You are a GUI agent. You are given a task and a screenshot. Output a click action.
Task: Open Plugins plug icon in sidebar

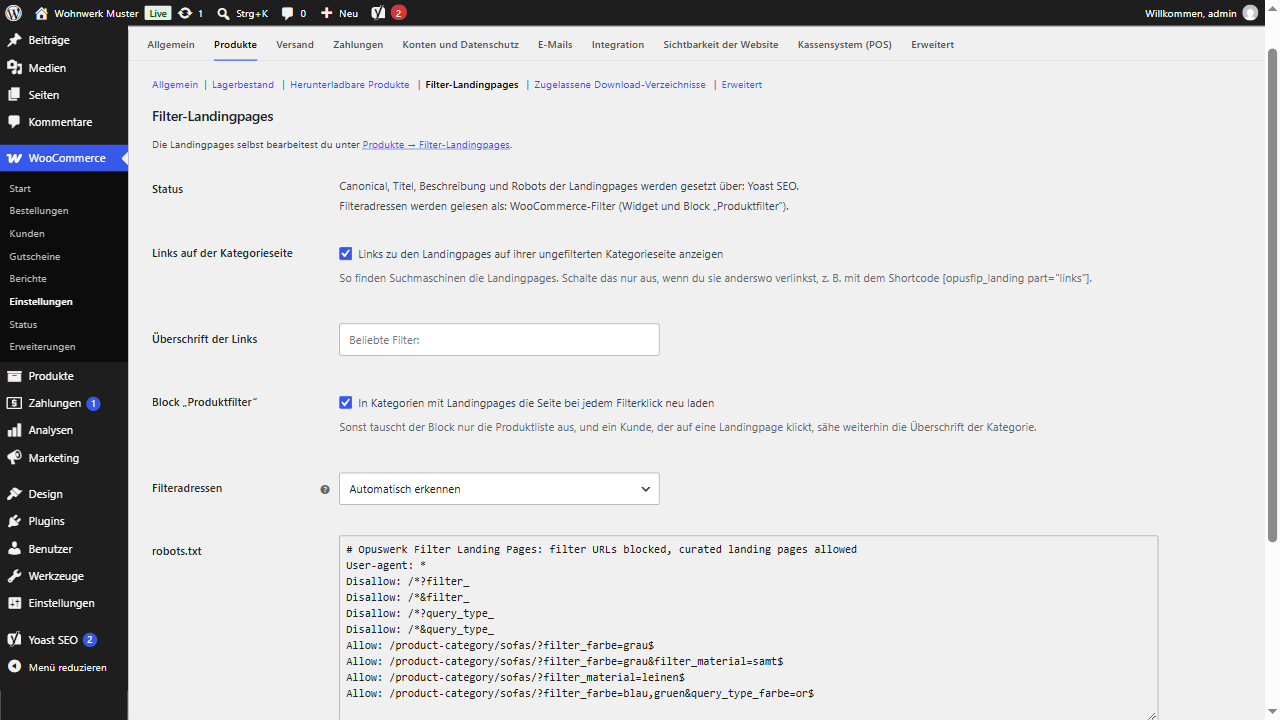tap(14, 521)
